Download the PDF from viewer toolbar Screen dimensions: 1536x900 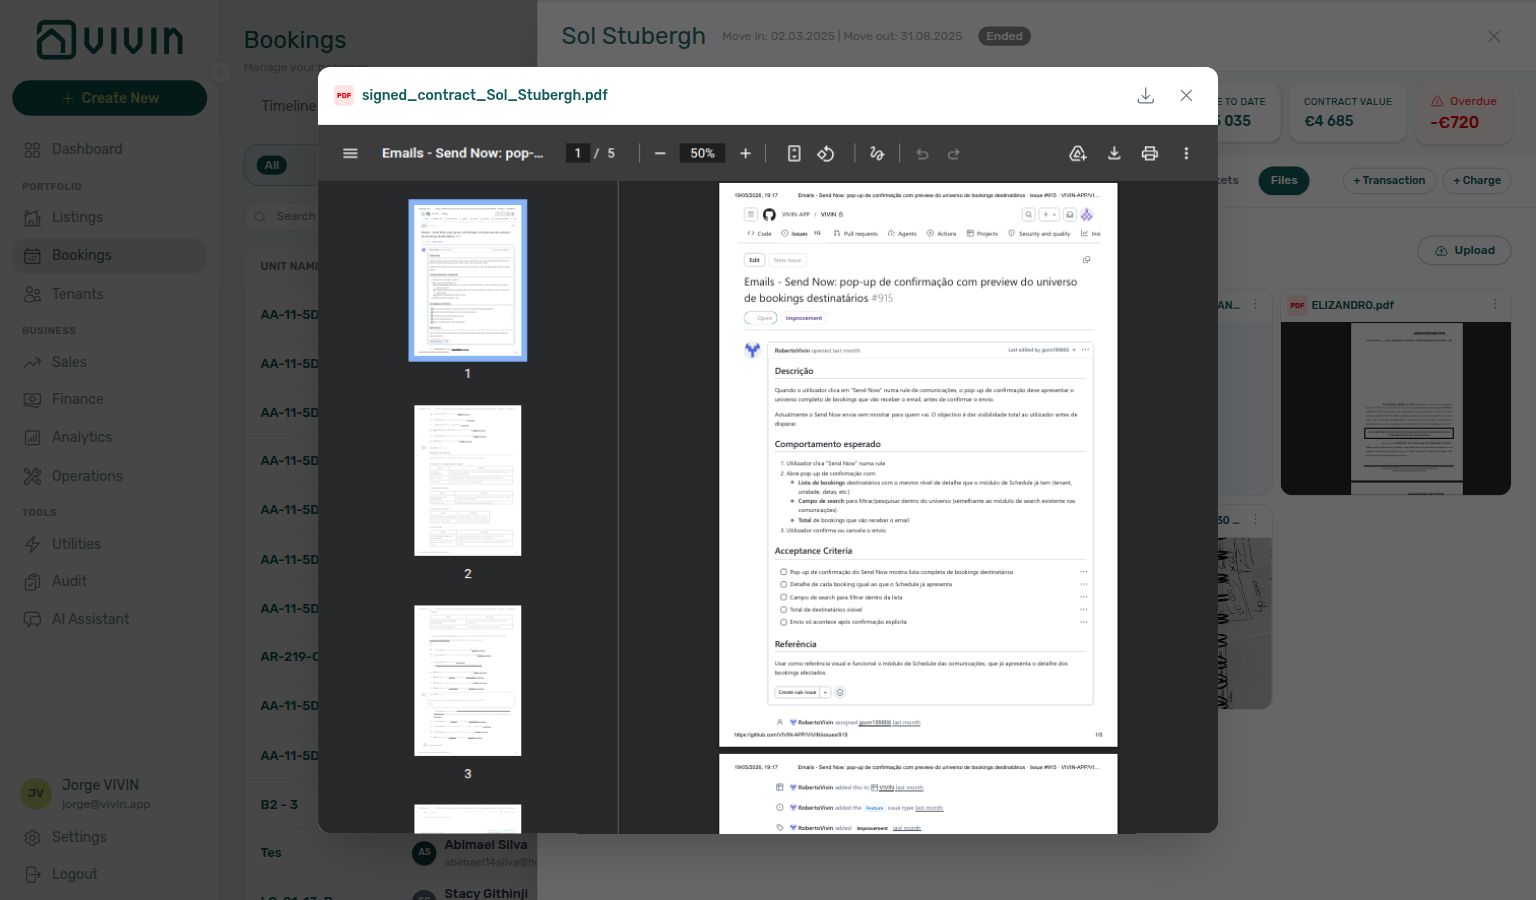point(1114,153)
